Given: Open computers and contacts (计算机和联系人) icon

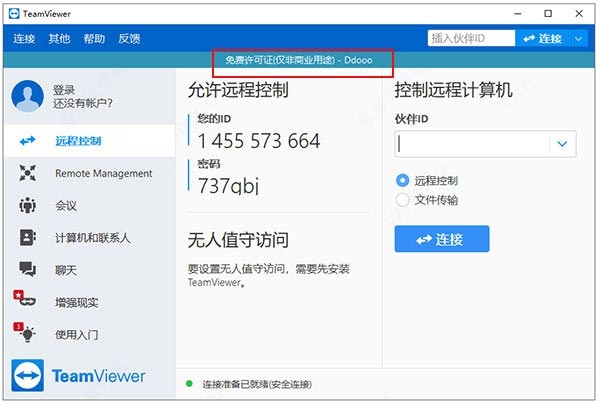Looking at the screenshot, I should (28, 238).
